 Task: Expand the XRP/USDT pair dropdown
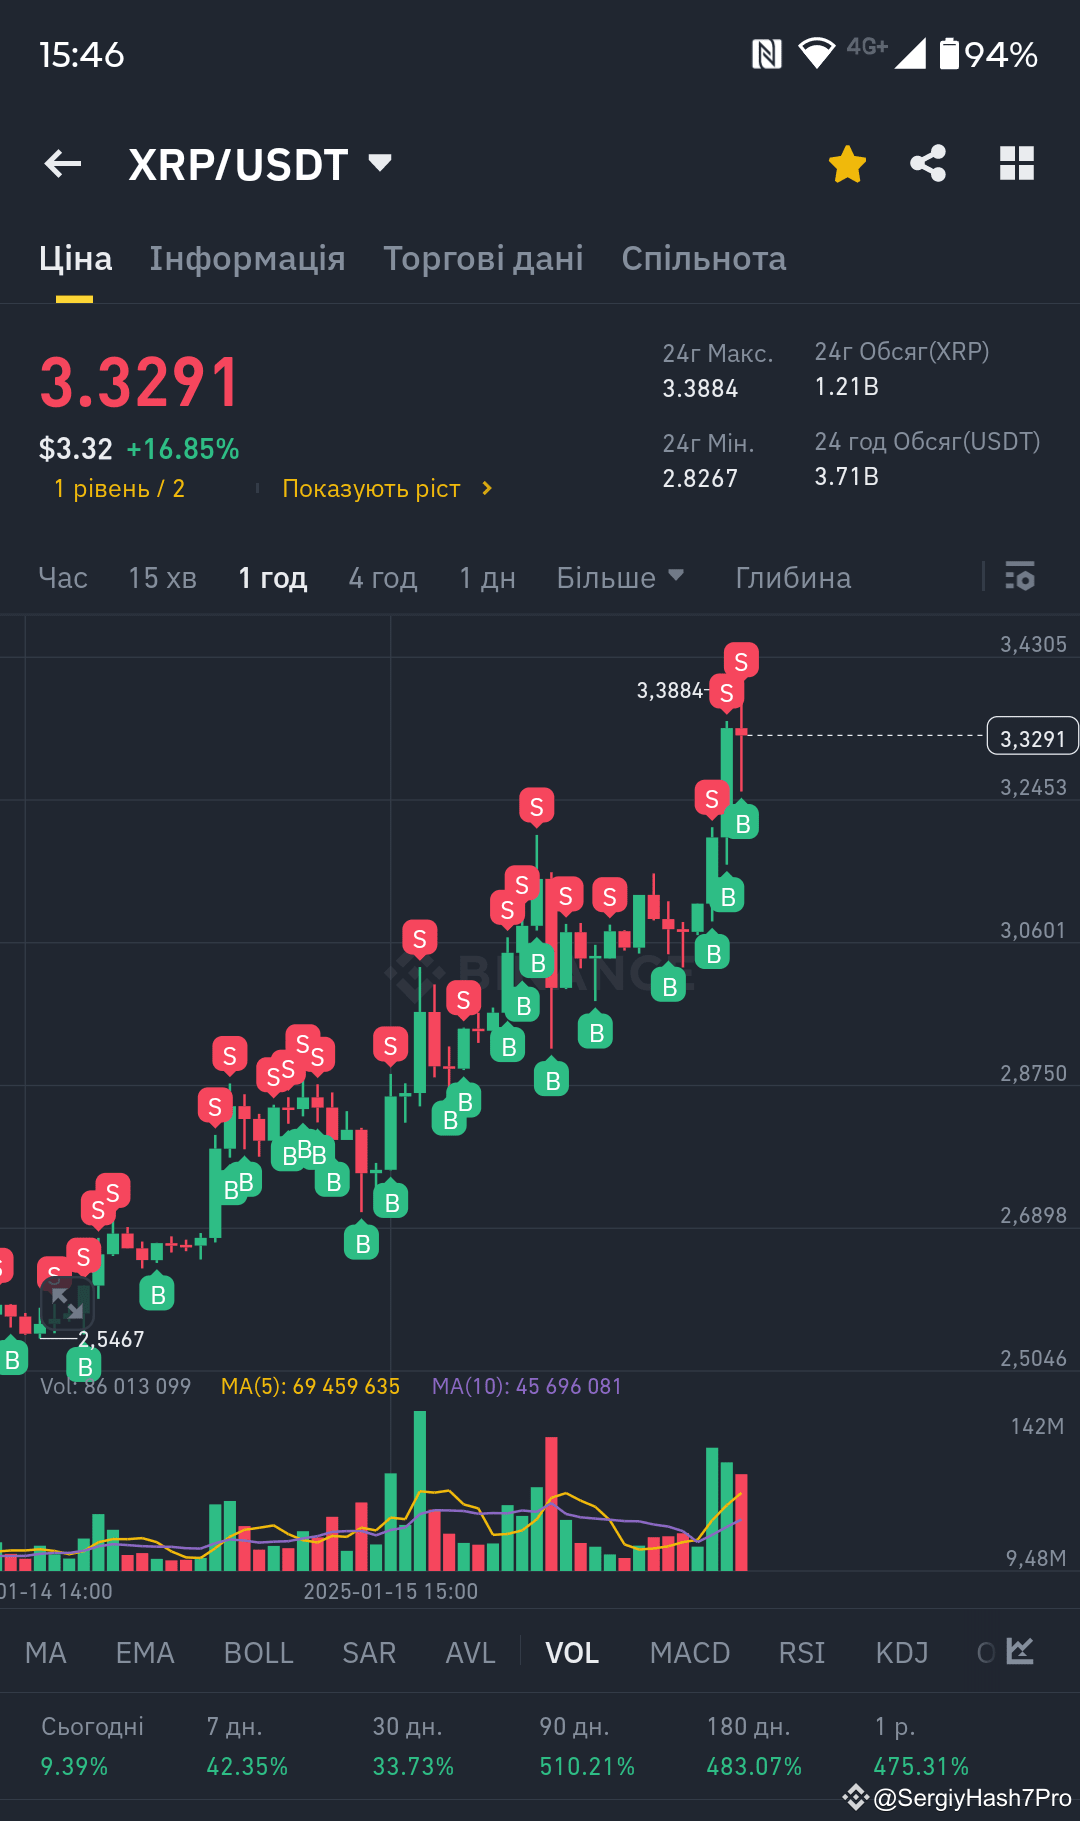(380, 162)
